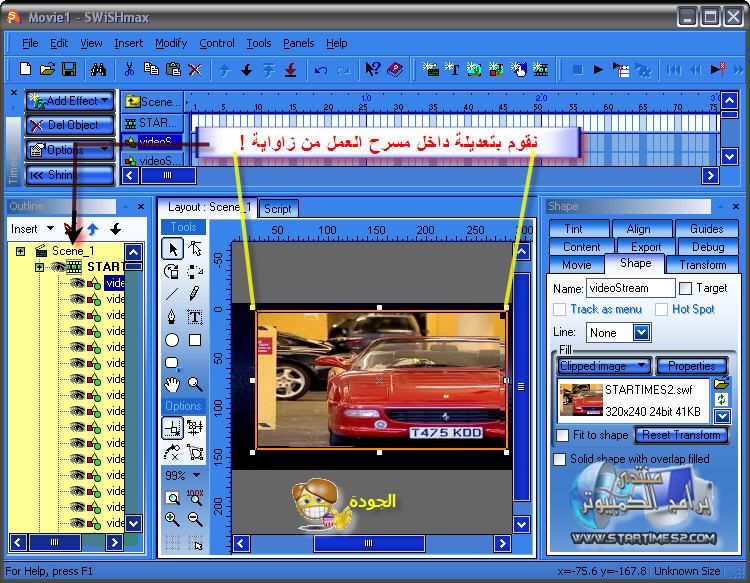Open the Clipped image fill type dropdown
Viewport: 750px width, 583px height.
605,366
